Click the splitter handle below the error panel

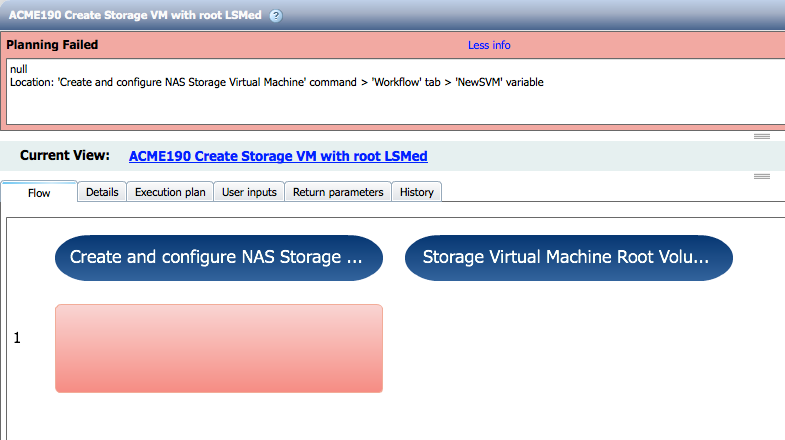(761, 135)
